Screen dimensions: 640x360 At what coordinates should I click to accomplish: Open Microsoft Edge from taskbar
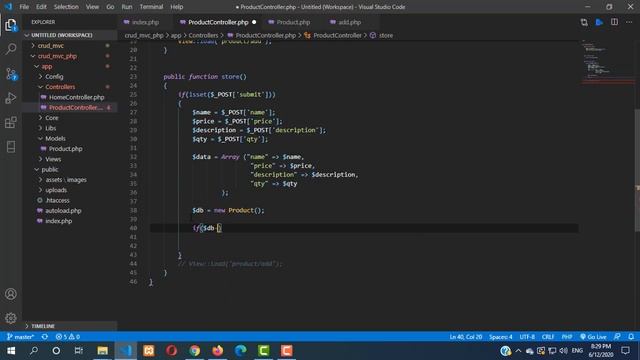coord(240,351)
